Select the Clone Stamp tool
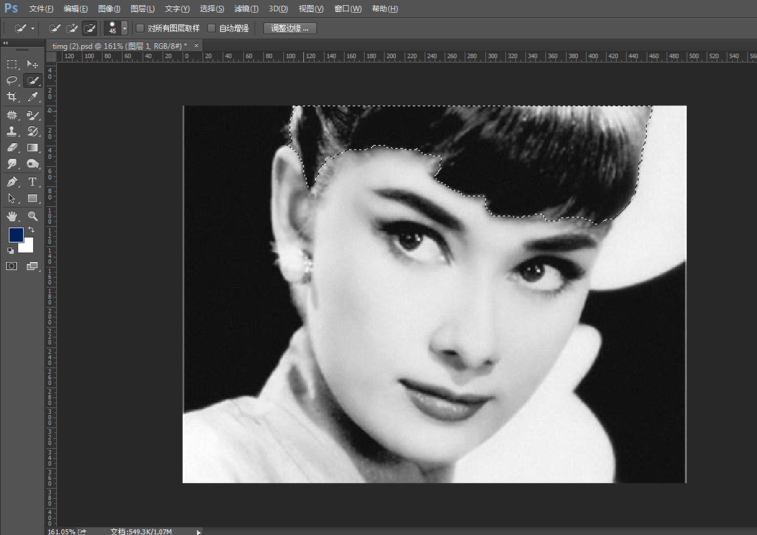Image resolution: width=757 pixels, height=535 pixels. point(12,131)
